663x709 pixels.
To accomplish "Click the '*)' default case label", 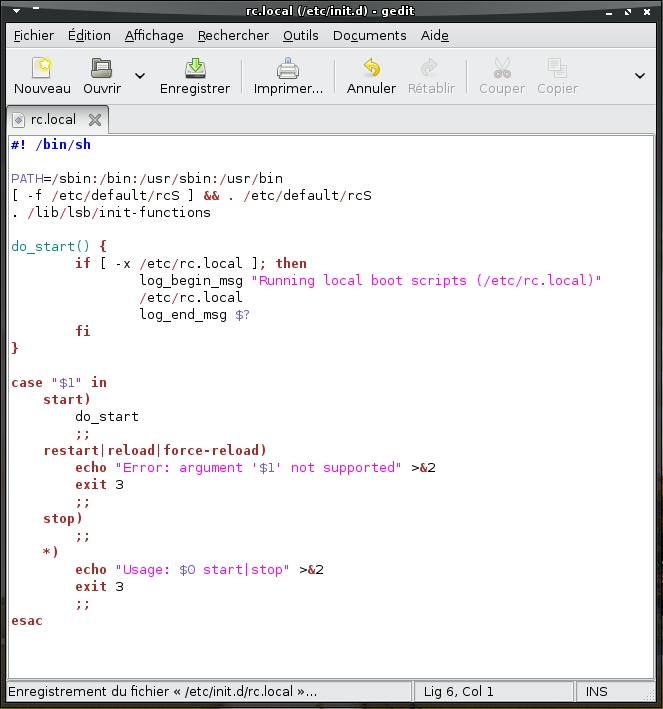I will click(51, 553).
